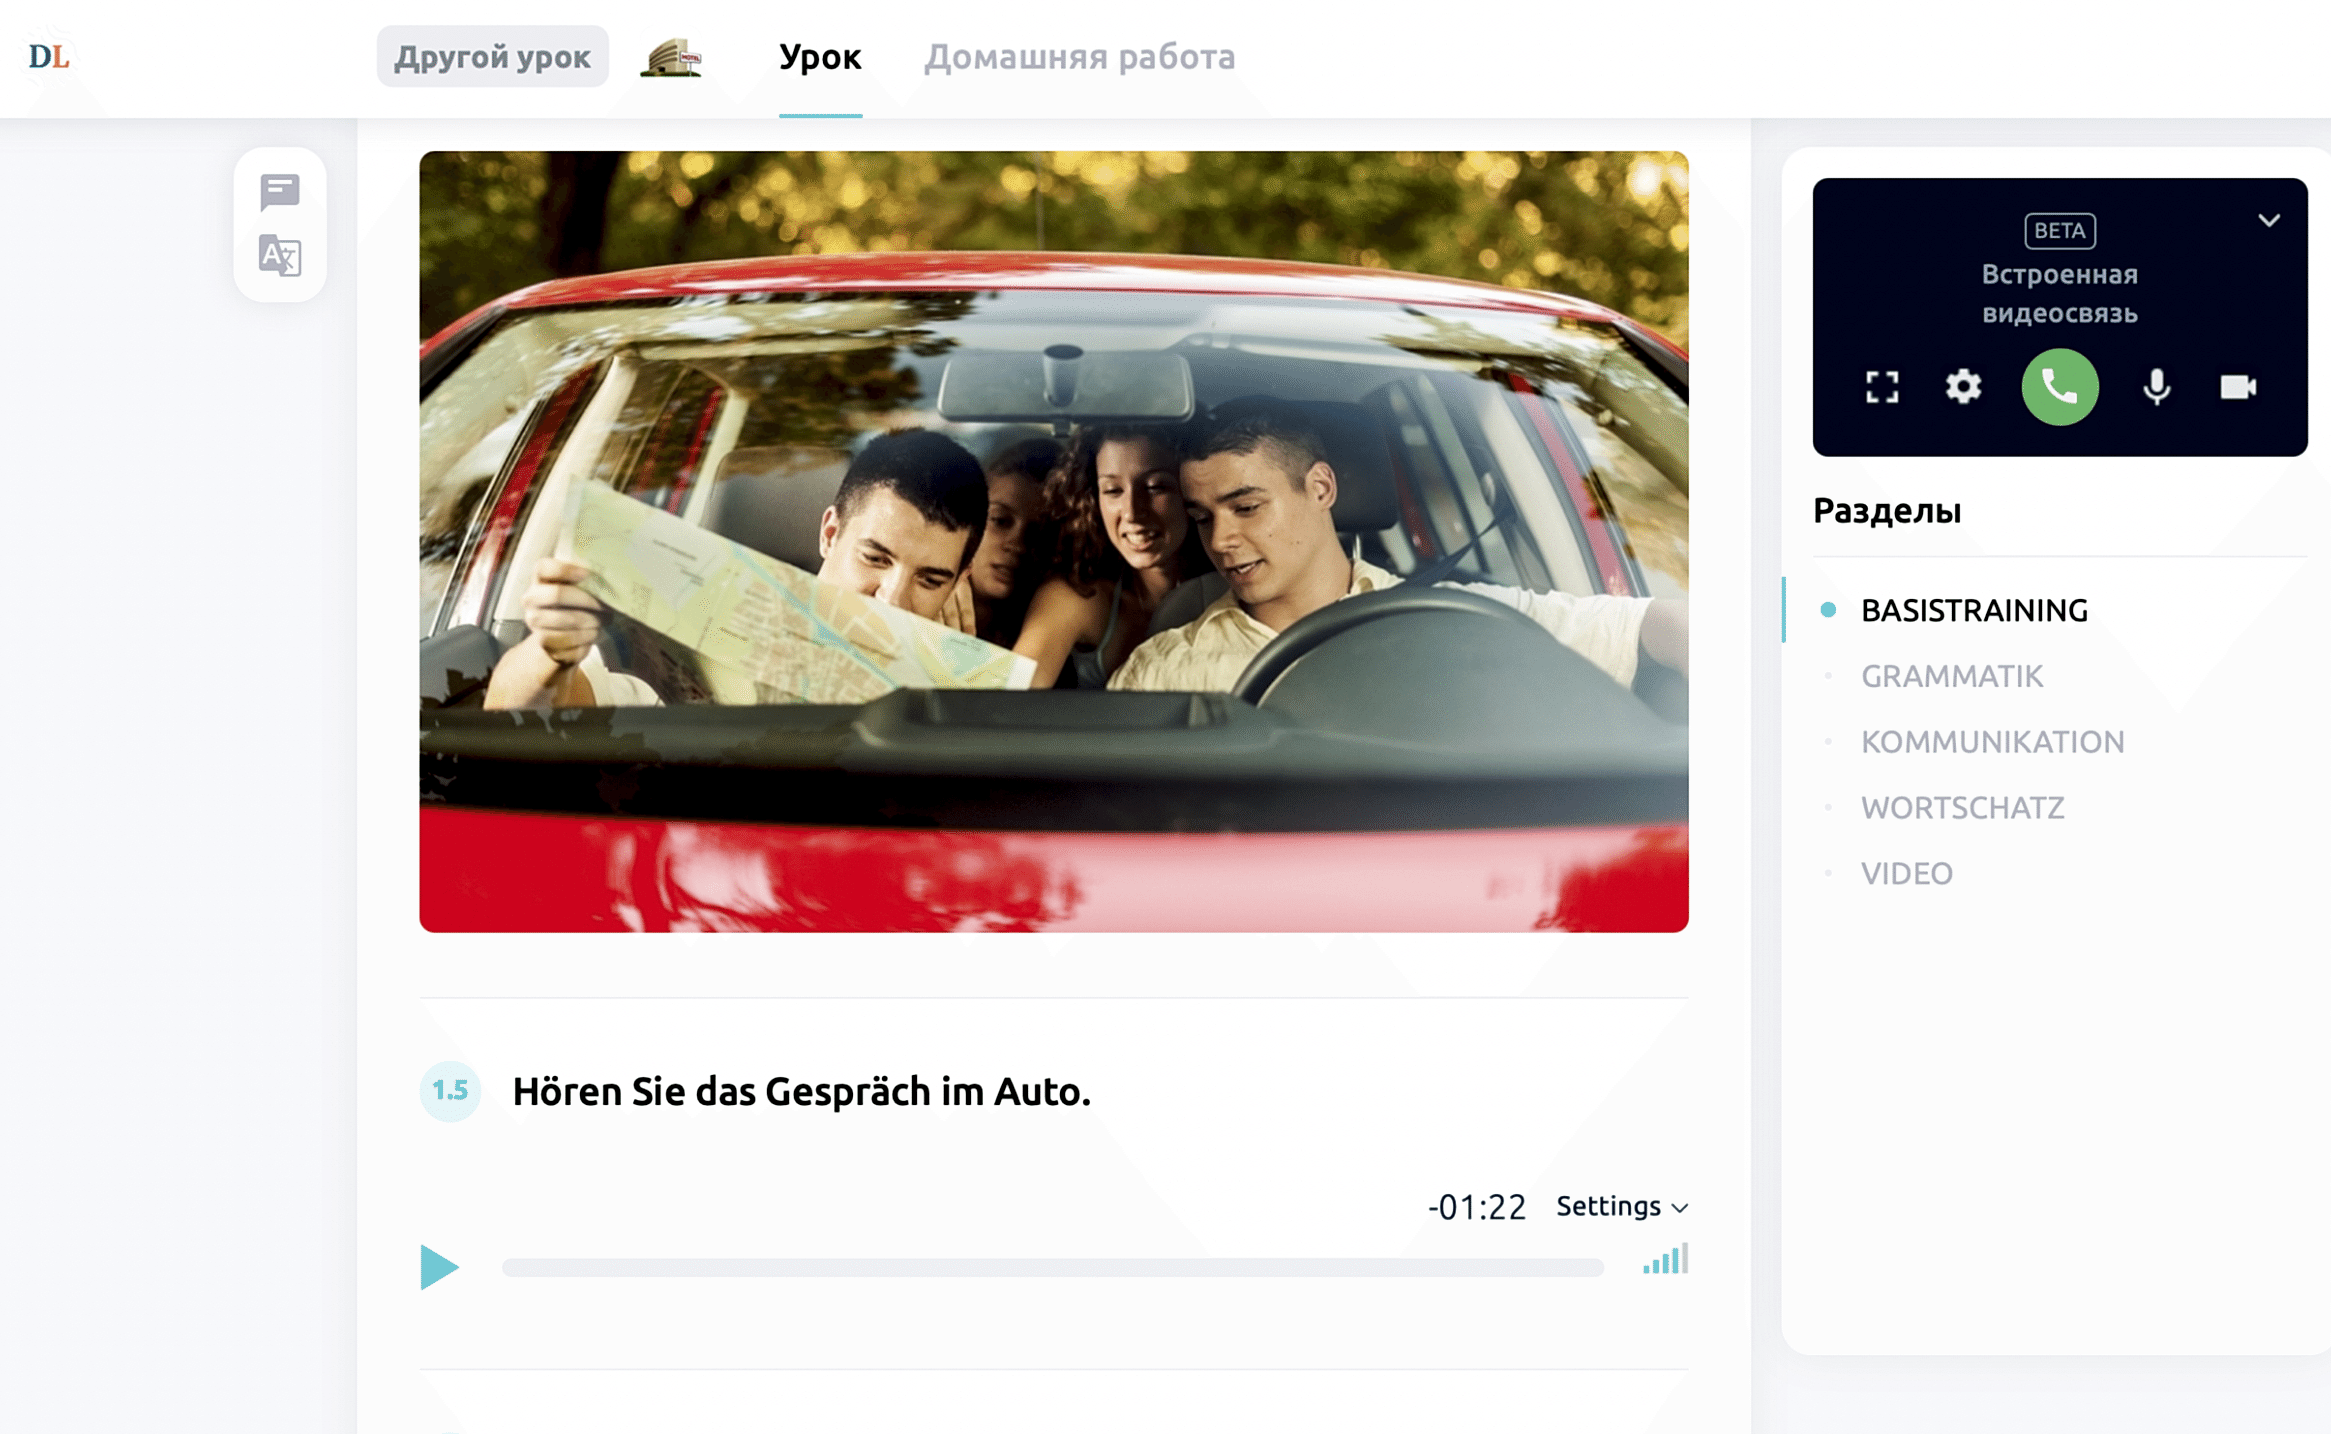Switch to the Домашняя работа tab
This screenshot has width=2331, height=1434.
pos(1080,57)
